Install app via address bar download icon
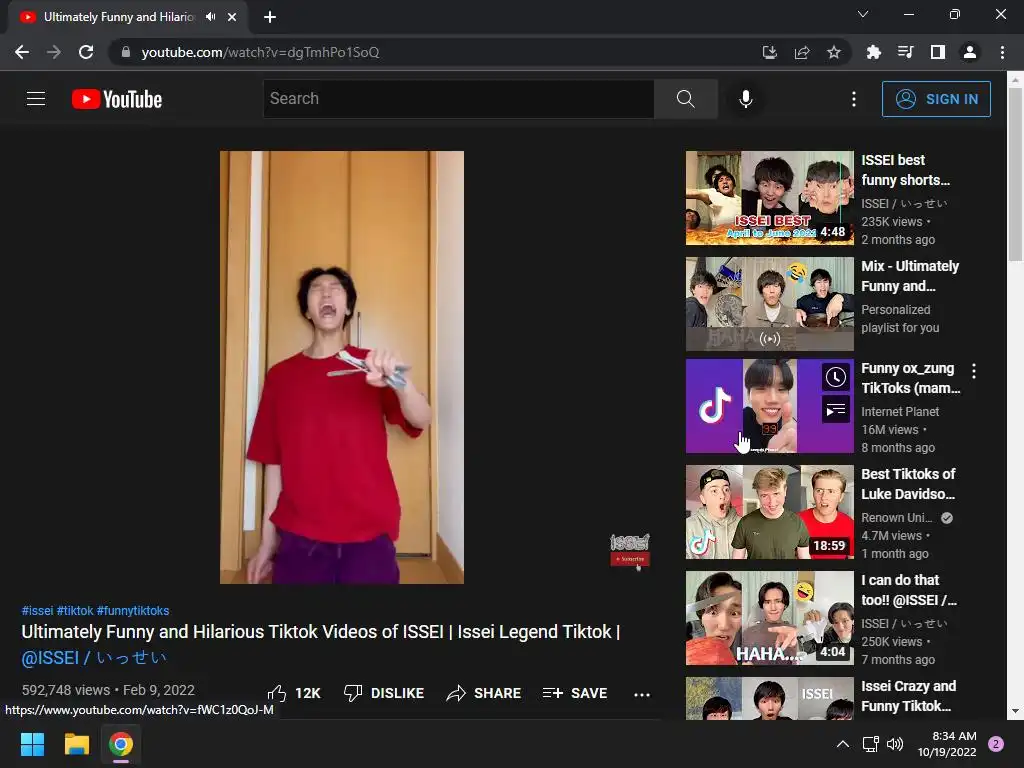This screenshot has height=768, width=1024. pyautogui.click(x=770, y=52)
